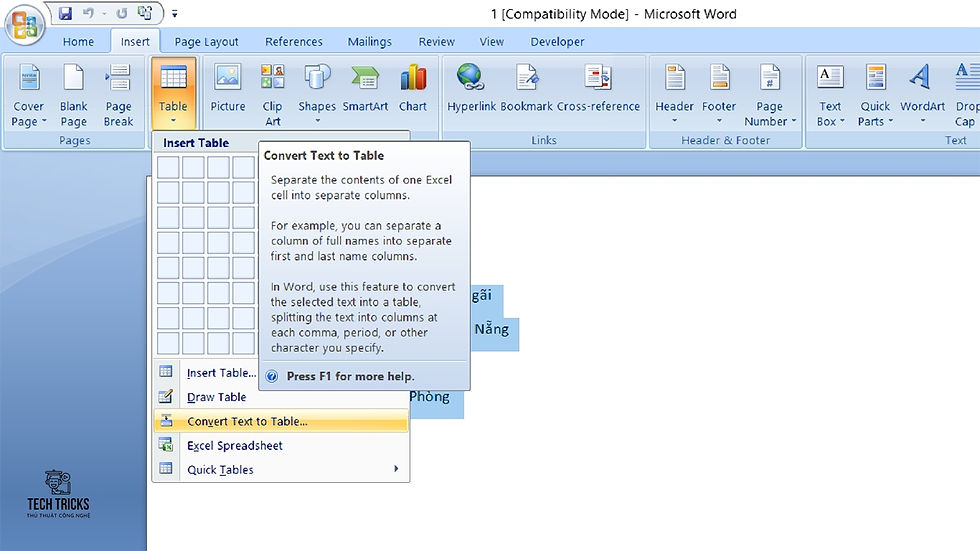
Task: Select the Insert ribbon tab
Action: click(x=135, y=42)
